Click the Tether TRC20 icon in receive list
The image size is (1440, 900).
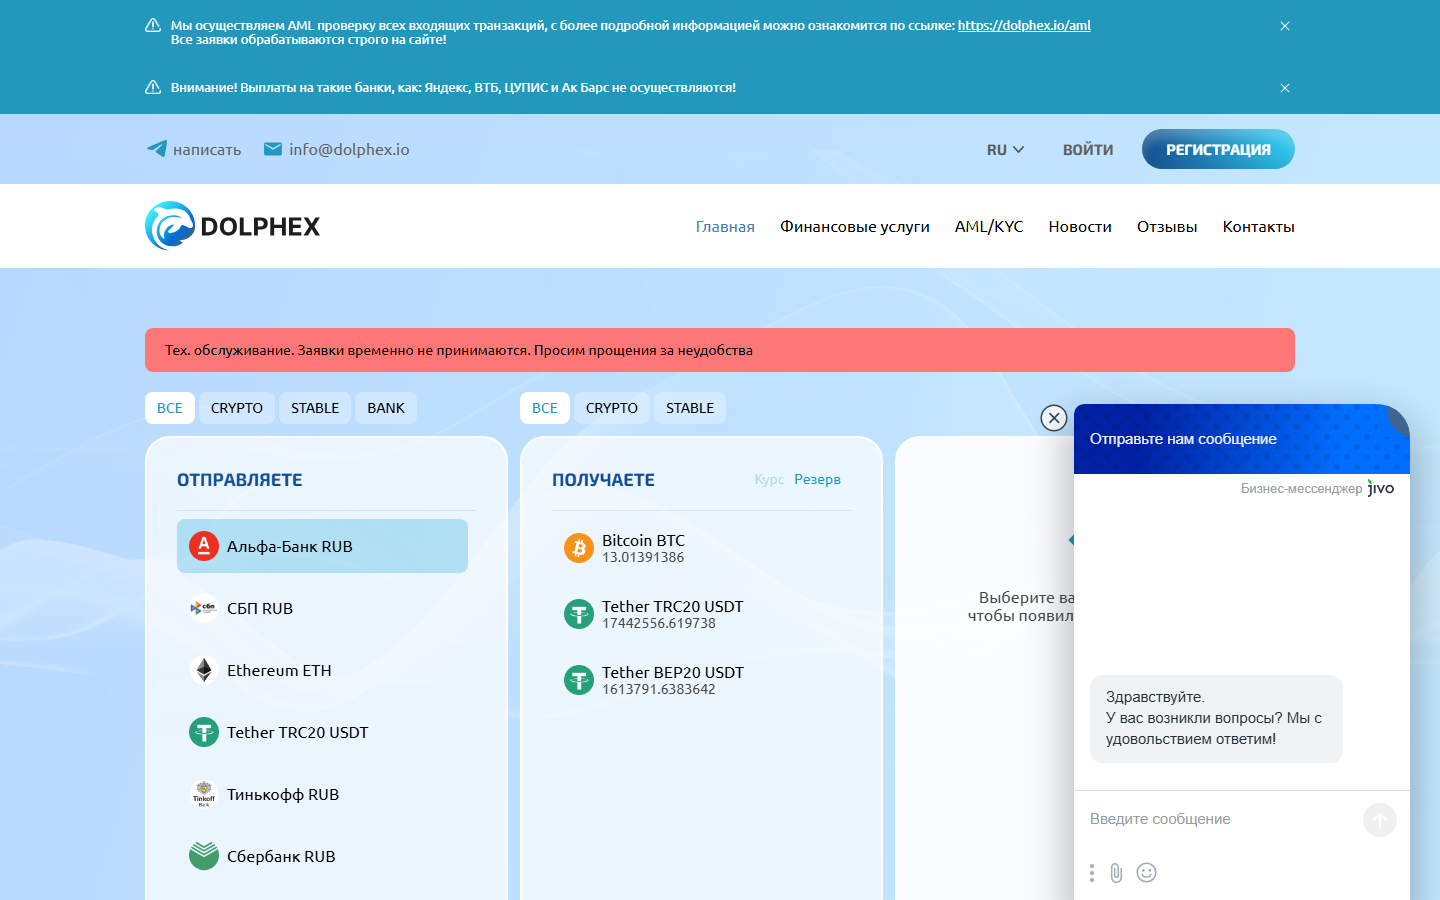pos(579,614)
